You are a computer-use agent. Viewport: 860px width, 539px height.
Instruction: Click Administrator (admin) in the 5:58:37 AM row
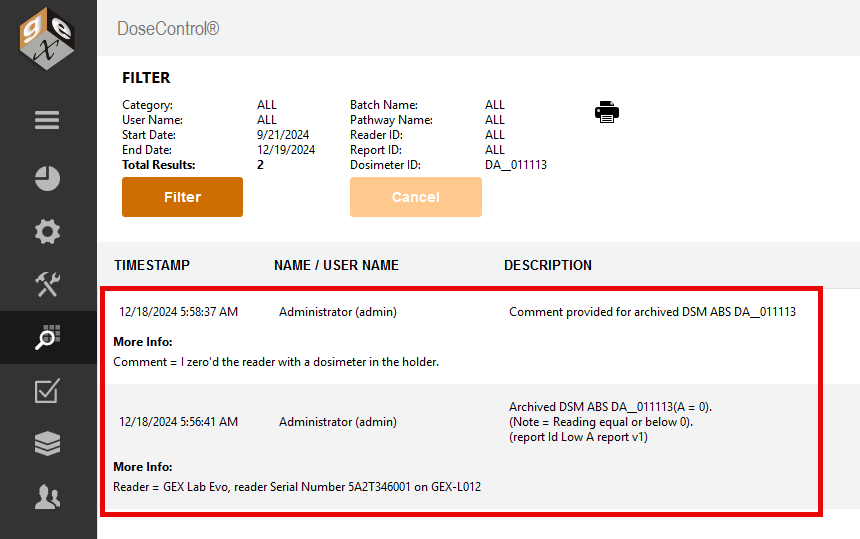[338, 312]
